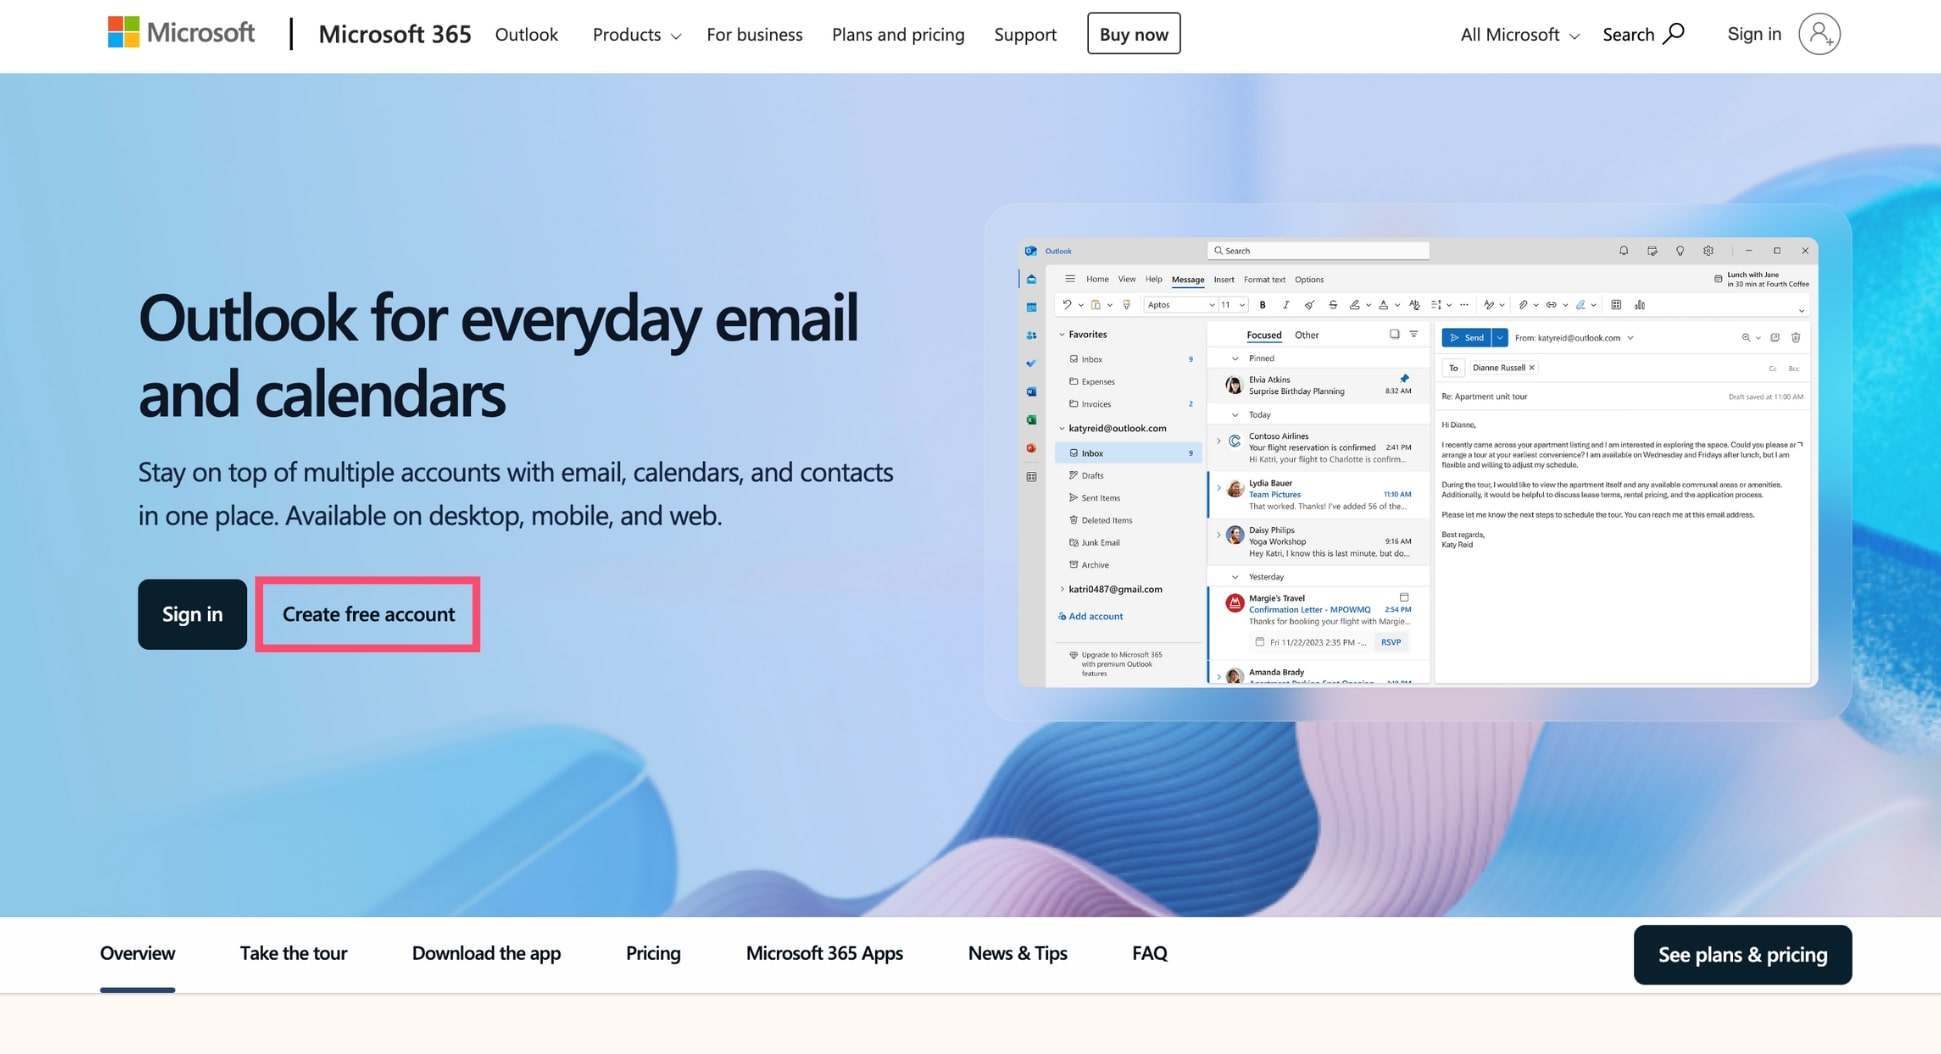The image size is (1941, 1054).
Task: Click Add account in the Outlook preview
Action: (1090, 616)
